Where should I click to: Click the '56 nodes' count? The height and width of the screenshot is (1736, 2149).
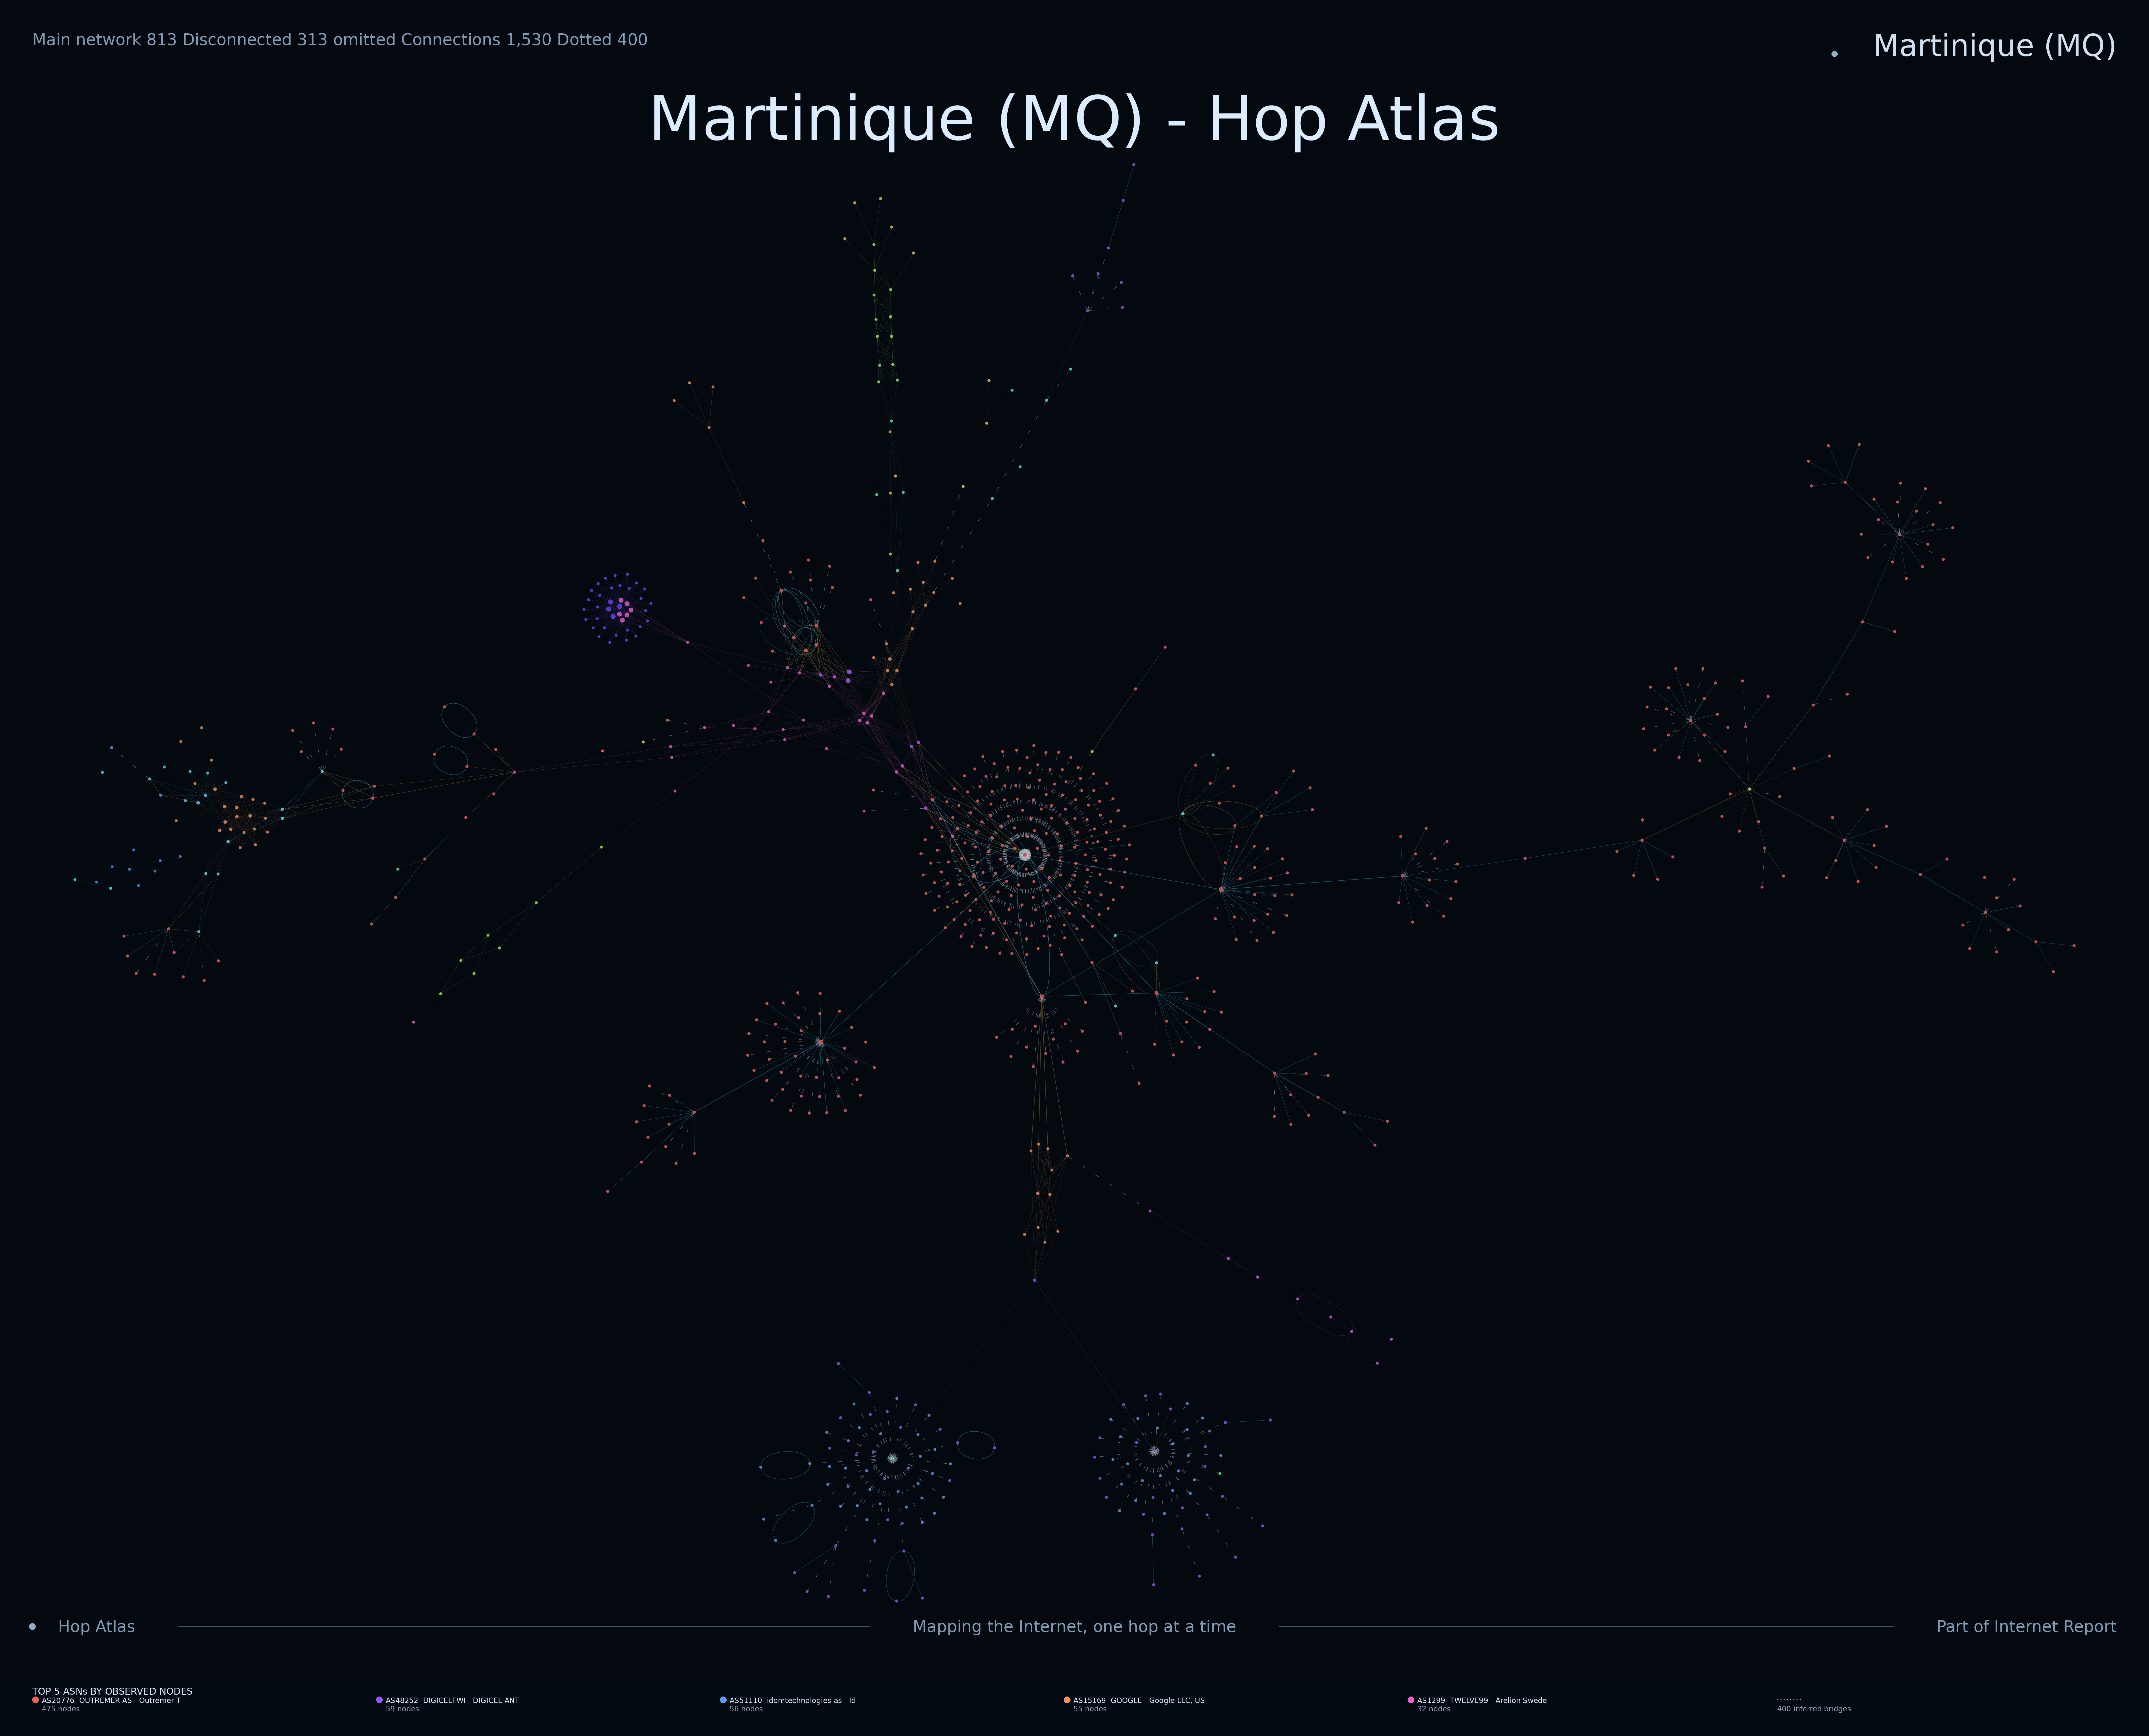pos(746,1709)
